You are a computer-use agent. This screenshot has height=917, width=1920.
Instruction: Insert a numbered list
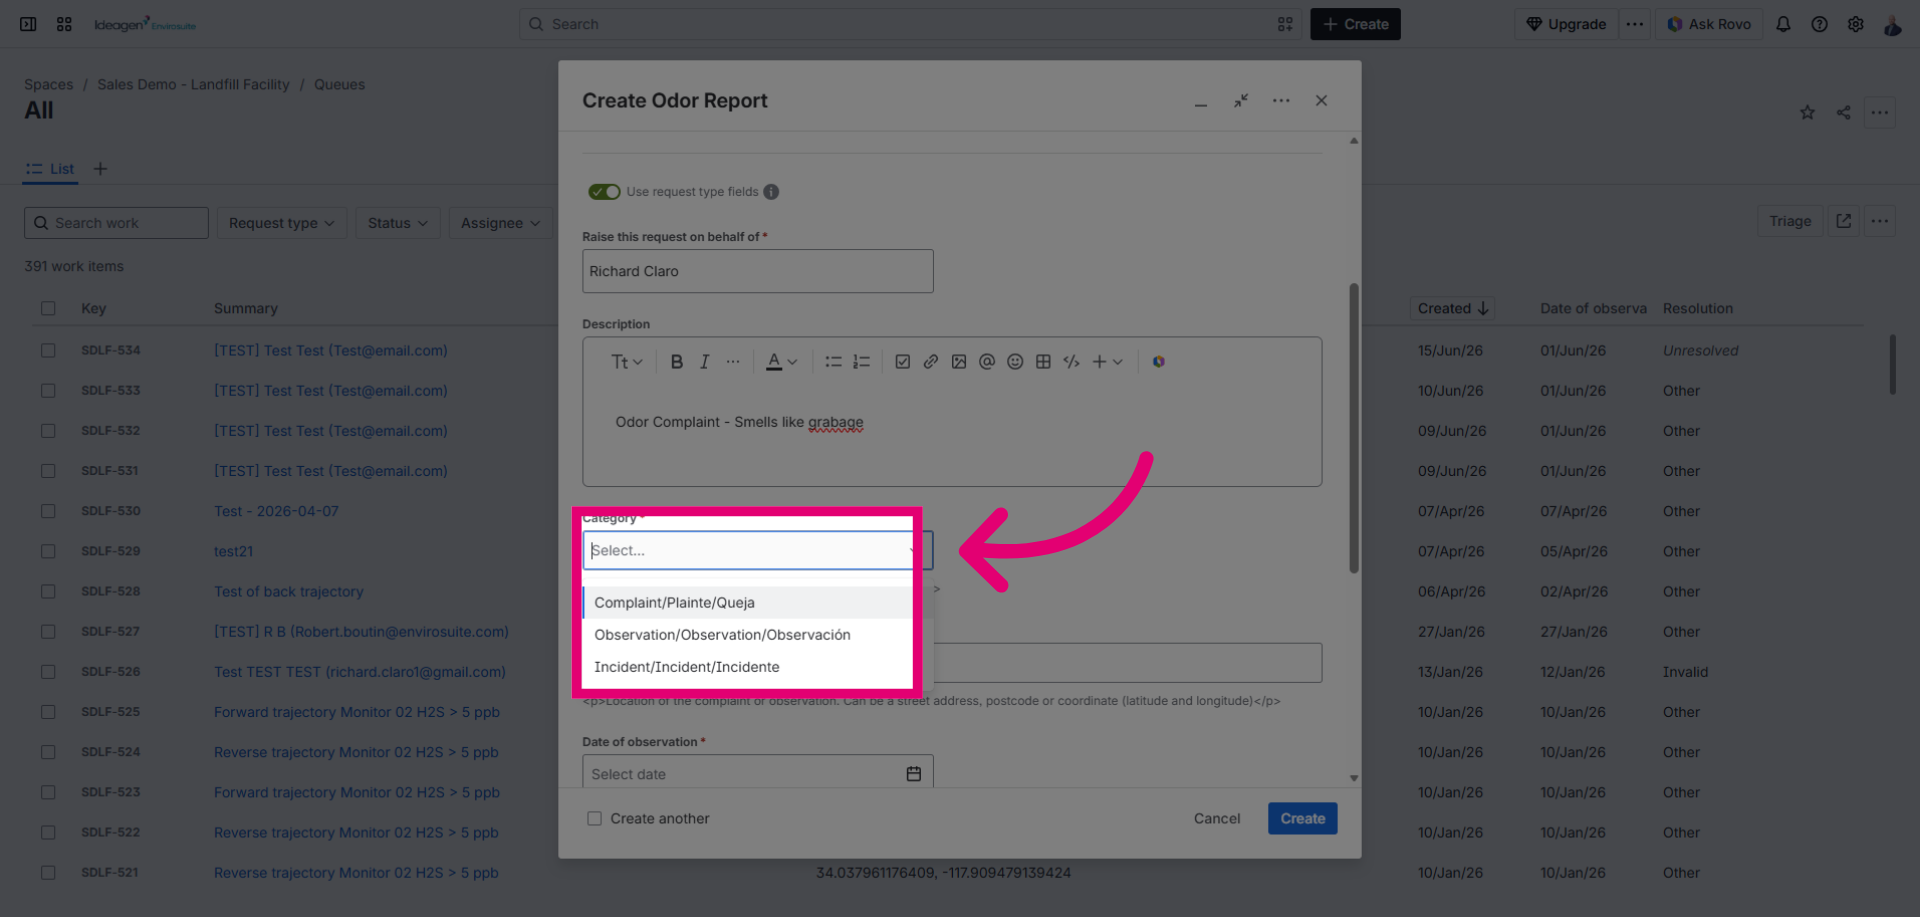coord(861,362)
